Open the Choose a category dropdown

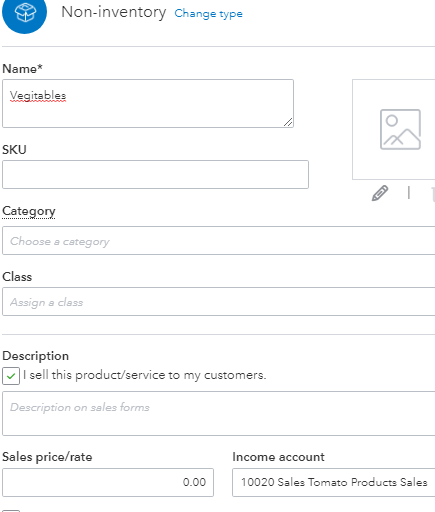pyautogui.click(x=219, y=240)
